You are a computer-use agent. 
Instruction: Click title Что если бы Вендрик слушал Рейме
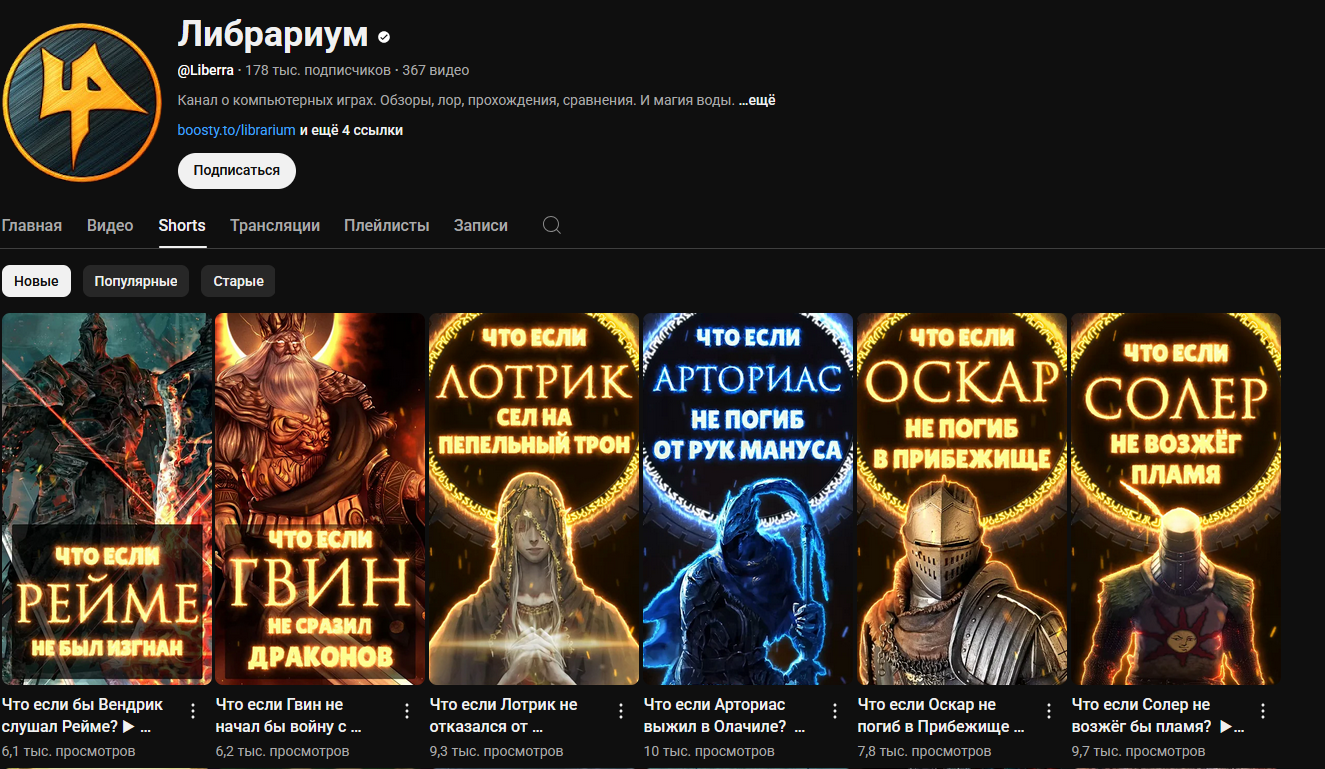tap(83, 716)
